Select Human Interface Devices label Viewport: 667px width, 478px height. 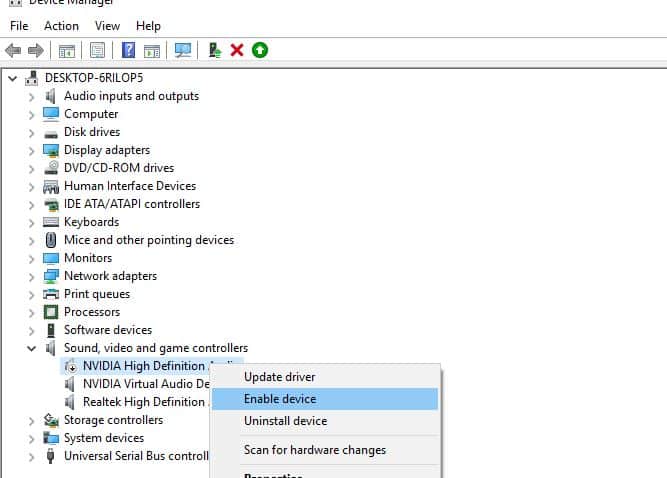(x=130, y=186)
